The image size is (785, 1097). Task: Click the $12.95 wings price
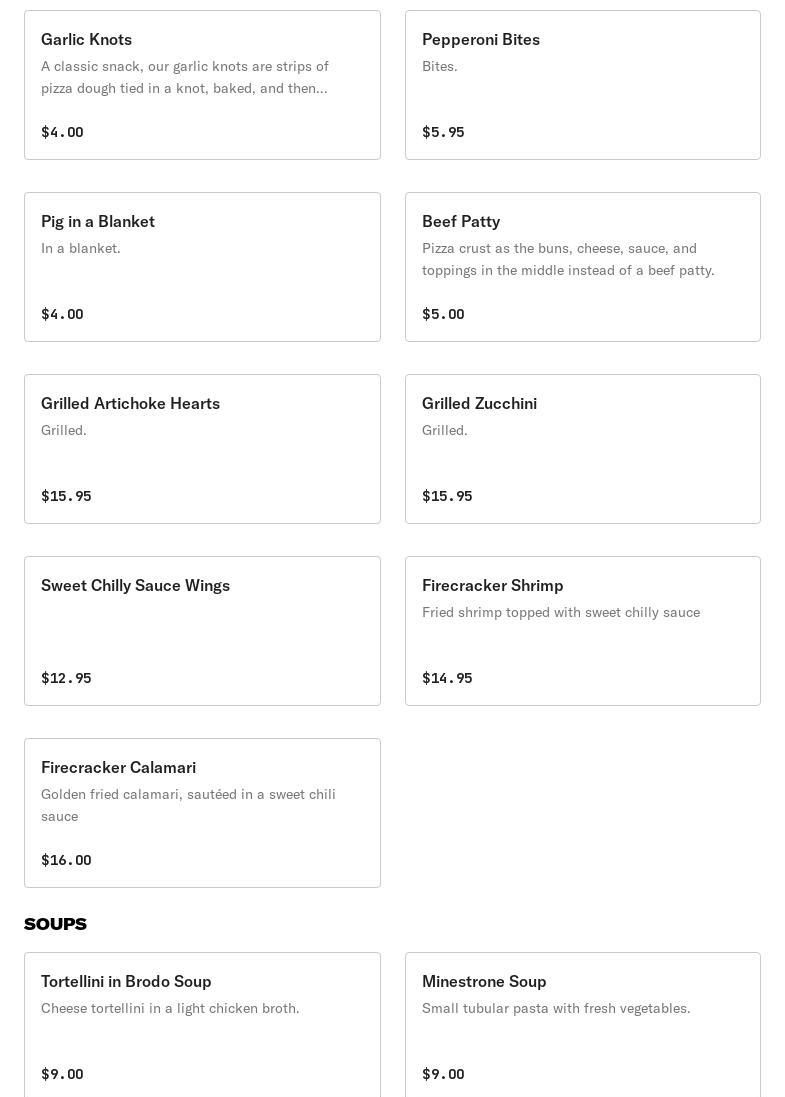point(66,678)
